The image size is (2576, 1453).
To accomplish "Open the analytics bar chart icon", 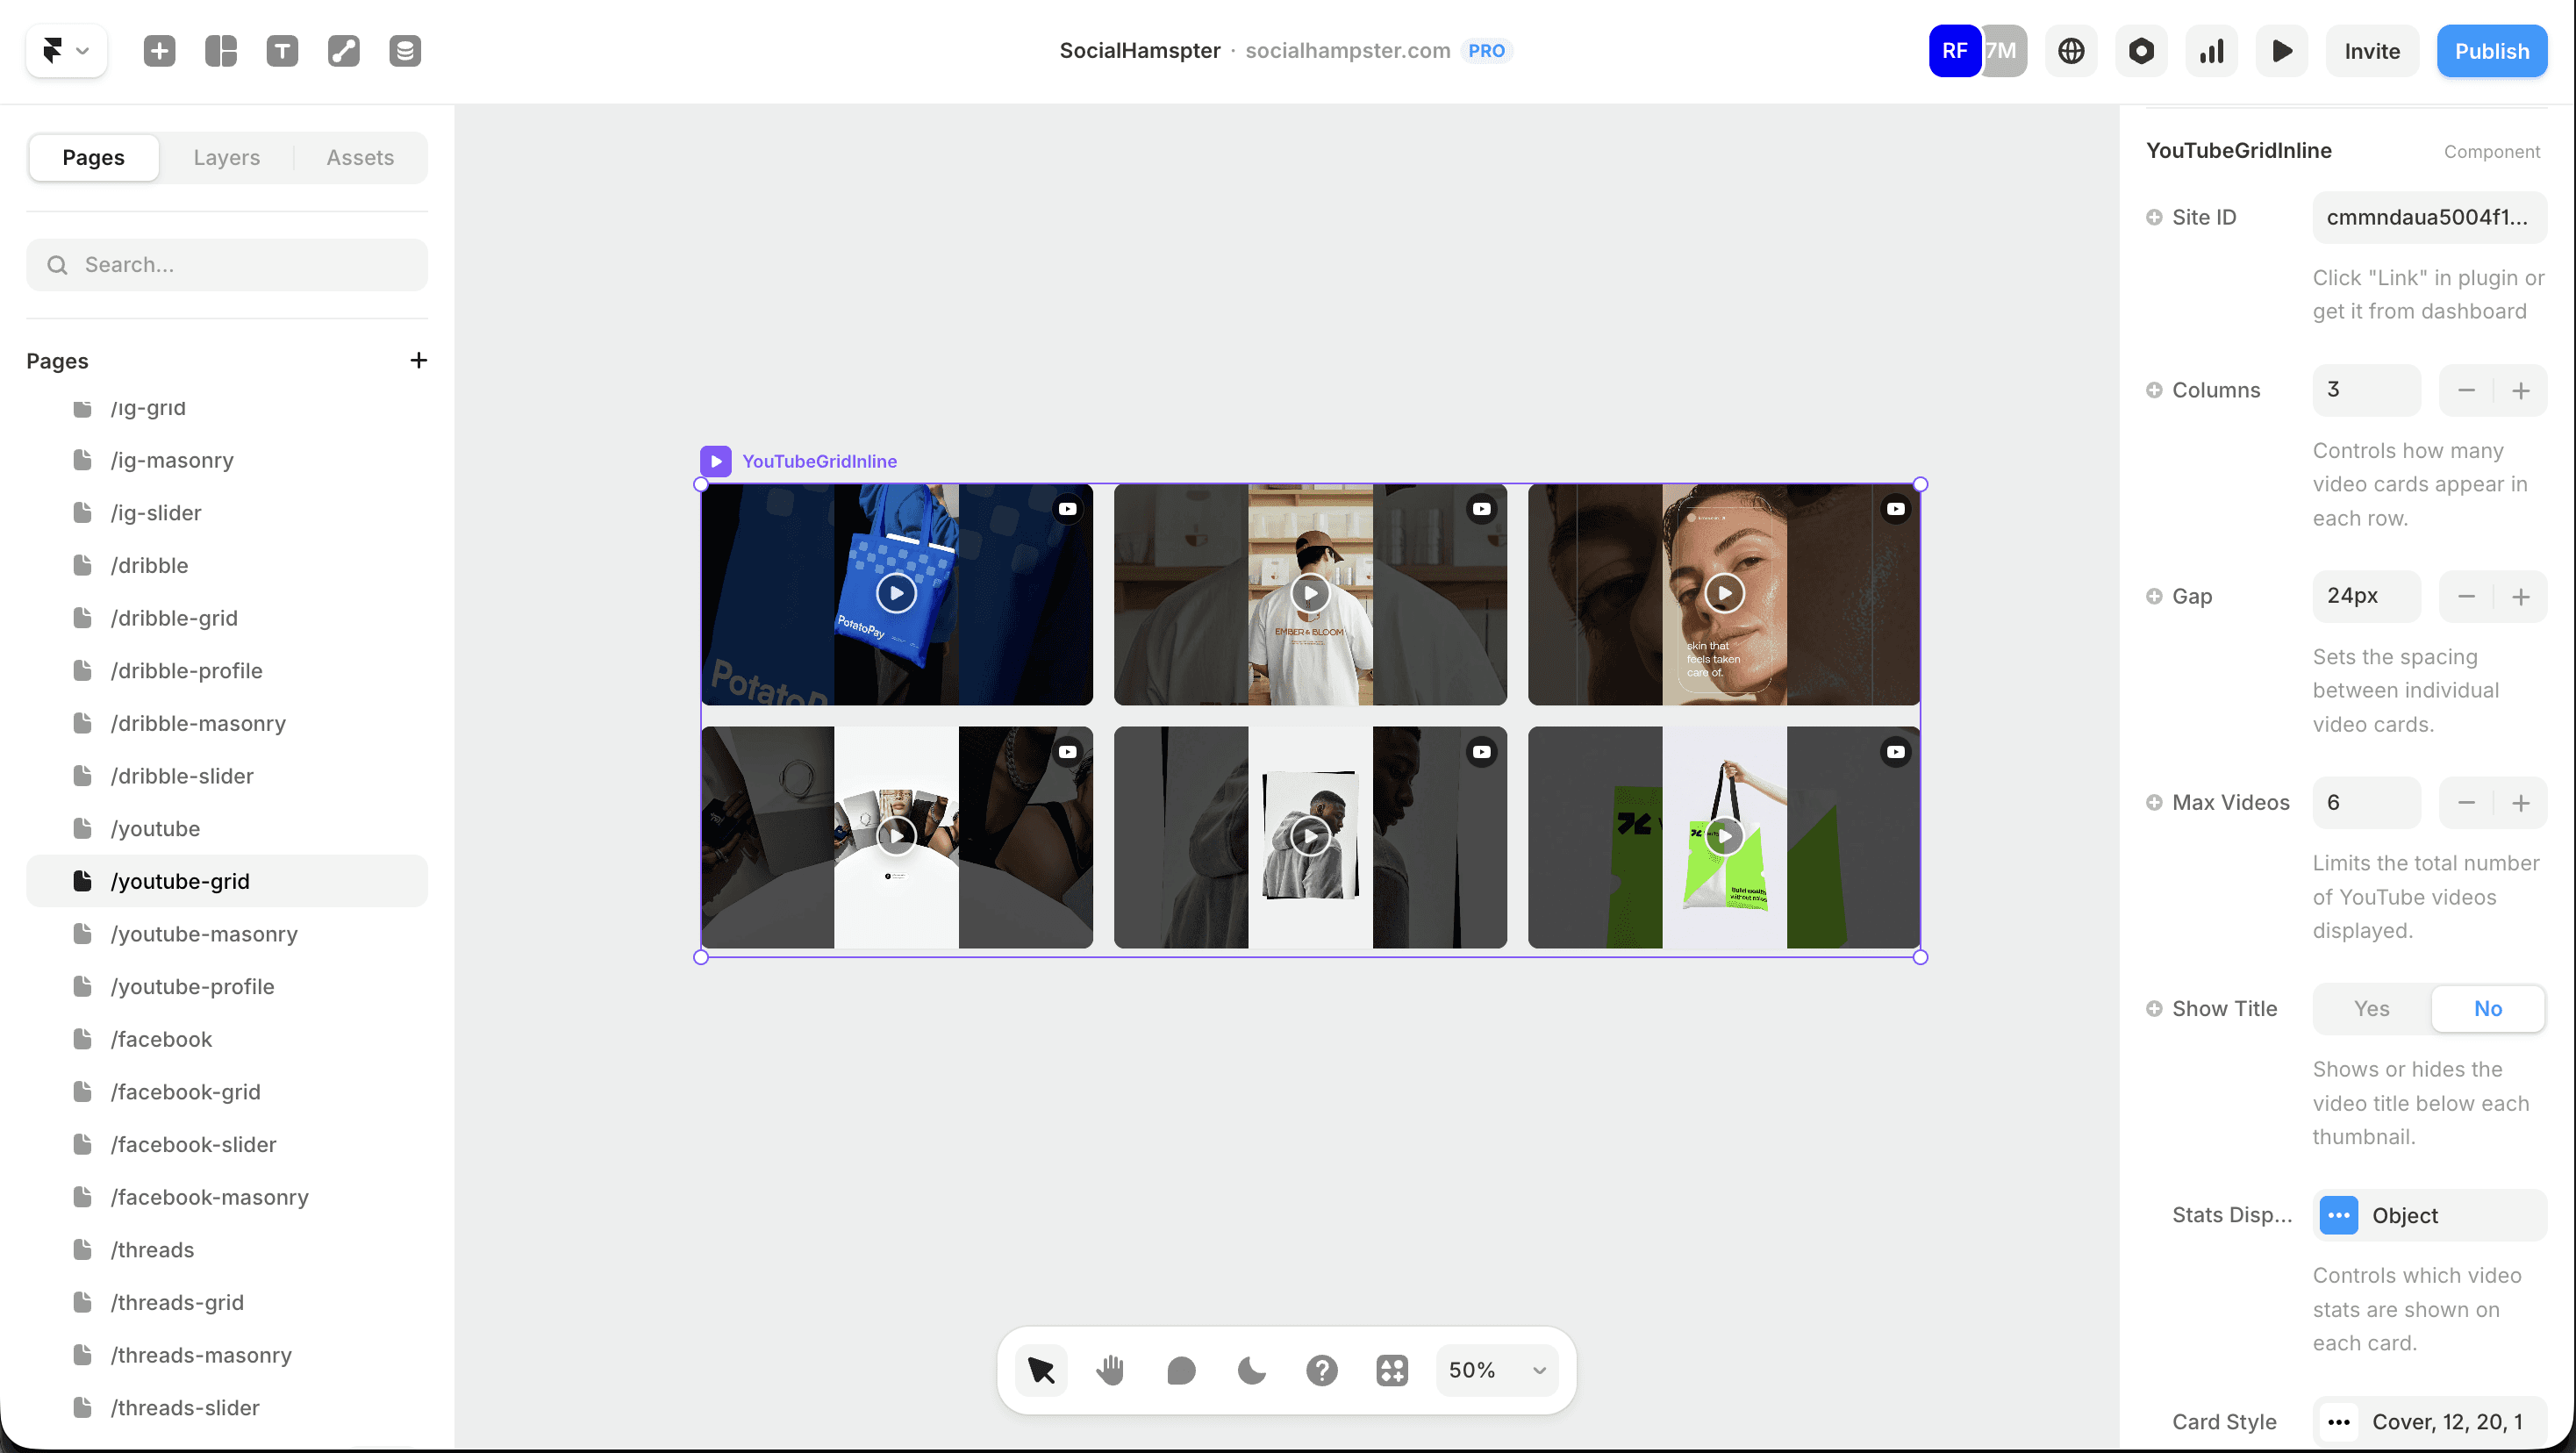I will point(2211,51).
